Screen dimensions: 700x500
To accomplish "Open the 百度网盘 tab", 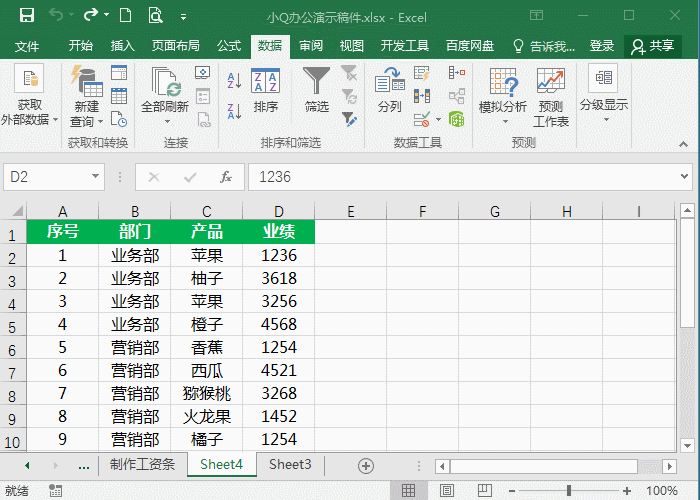I will [x=470, y=46].
